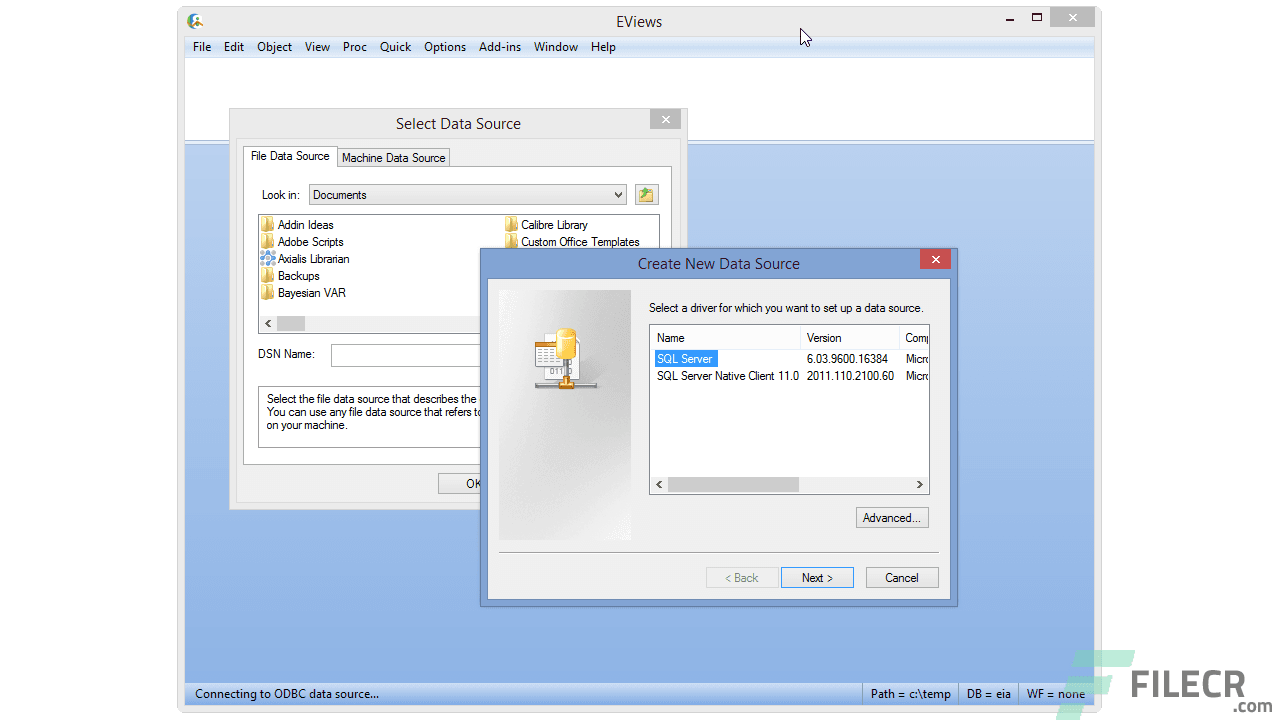Close the Select Data Source dialog

665,119
